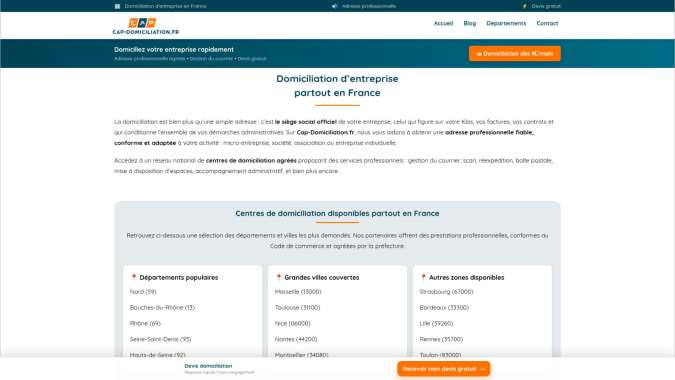The height and width of the screenshot is (380, 675).
Task: Go to the Blog page
Action: pyautogui.click(x=470, y=23)
